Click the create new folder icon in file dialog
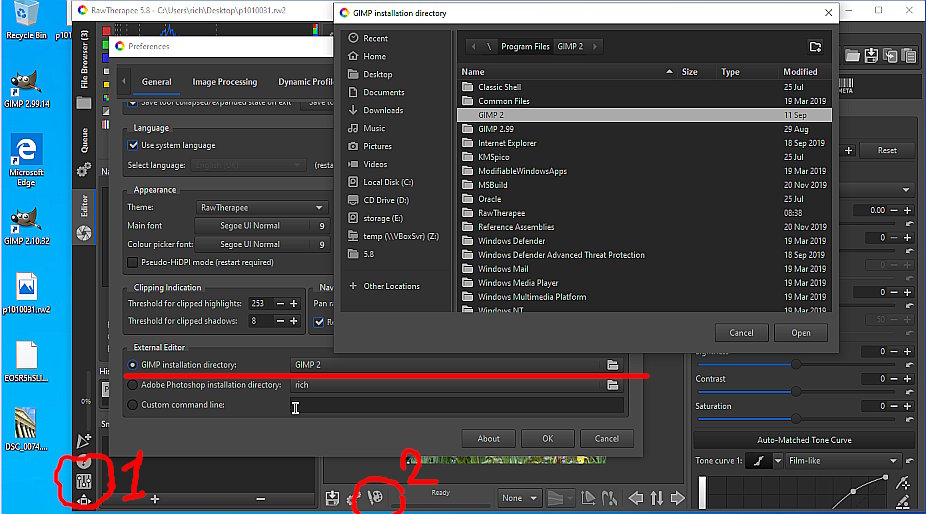 [815, 47]
